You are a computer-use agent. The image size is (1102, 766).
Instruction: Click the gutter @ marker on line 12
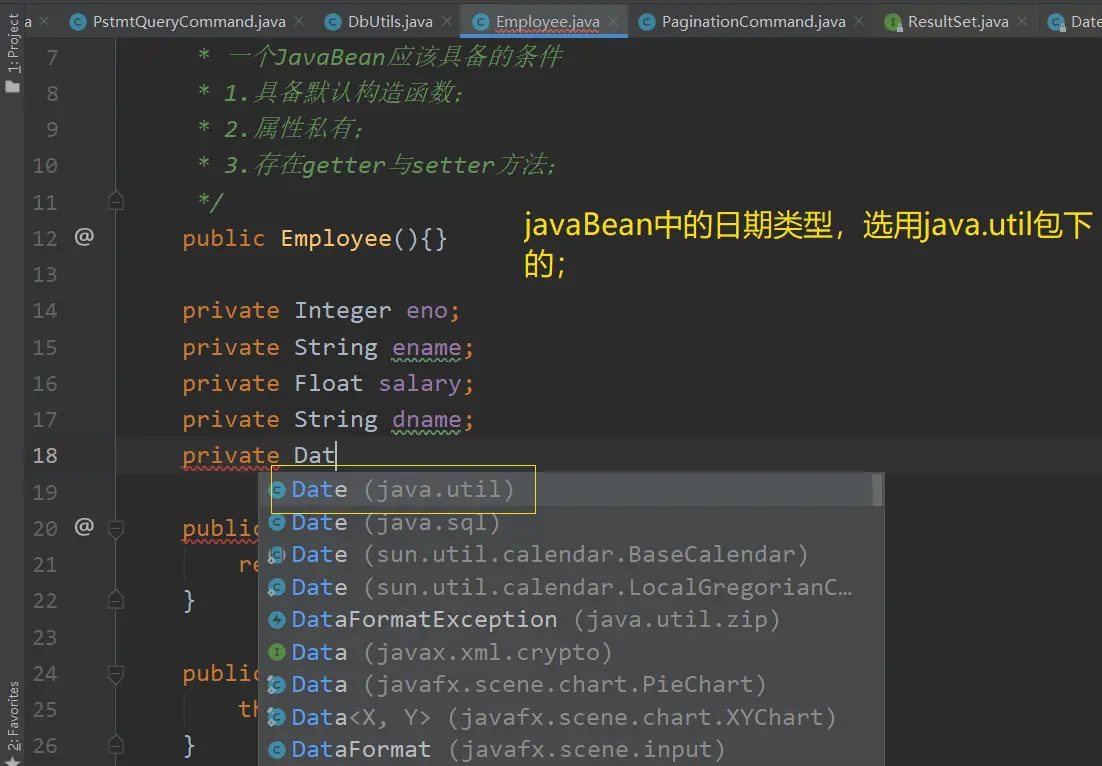click(84, 237)
